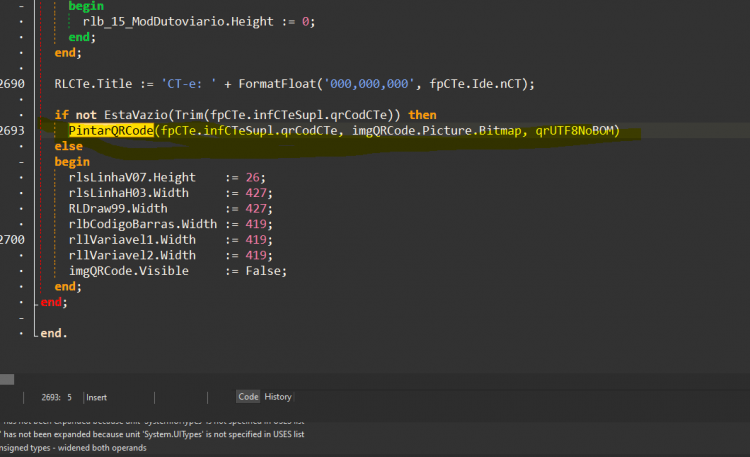Click the 'CT-e: ' string literal
The height and width of the screenshot is (457, 750).
point(189,84)
